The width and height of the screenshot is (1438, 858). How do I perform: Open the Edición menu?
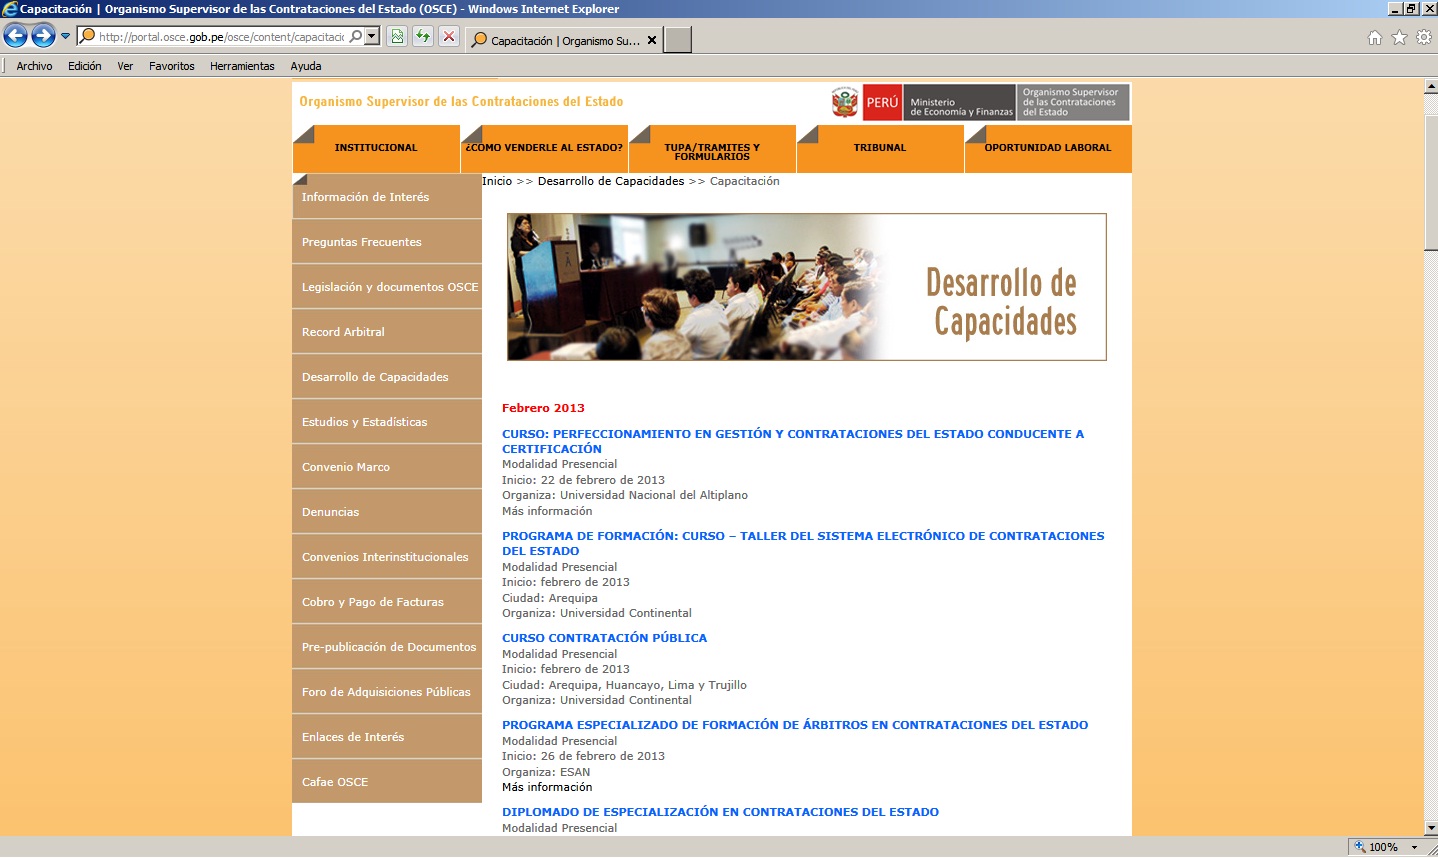(85, 66)
